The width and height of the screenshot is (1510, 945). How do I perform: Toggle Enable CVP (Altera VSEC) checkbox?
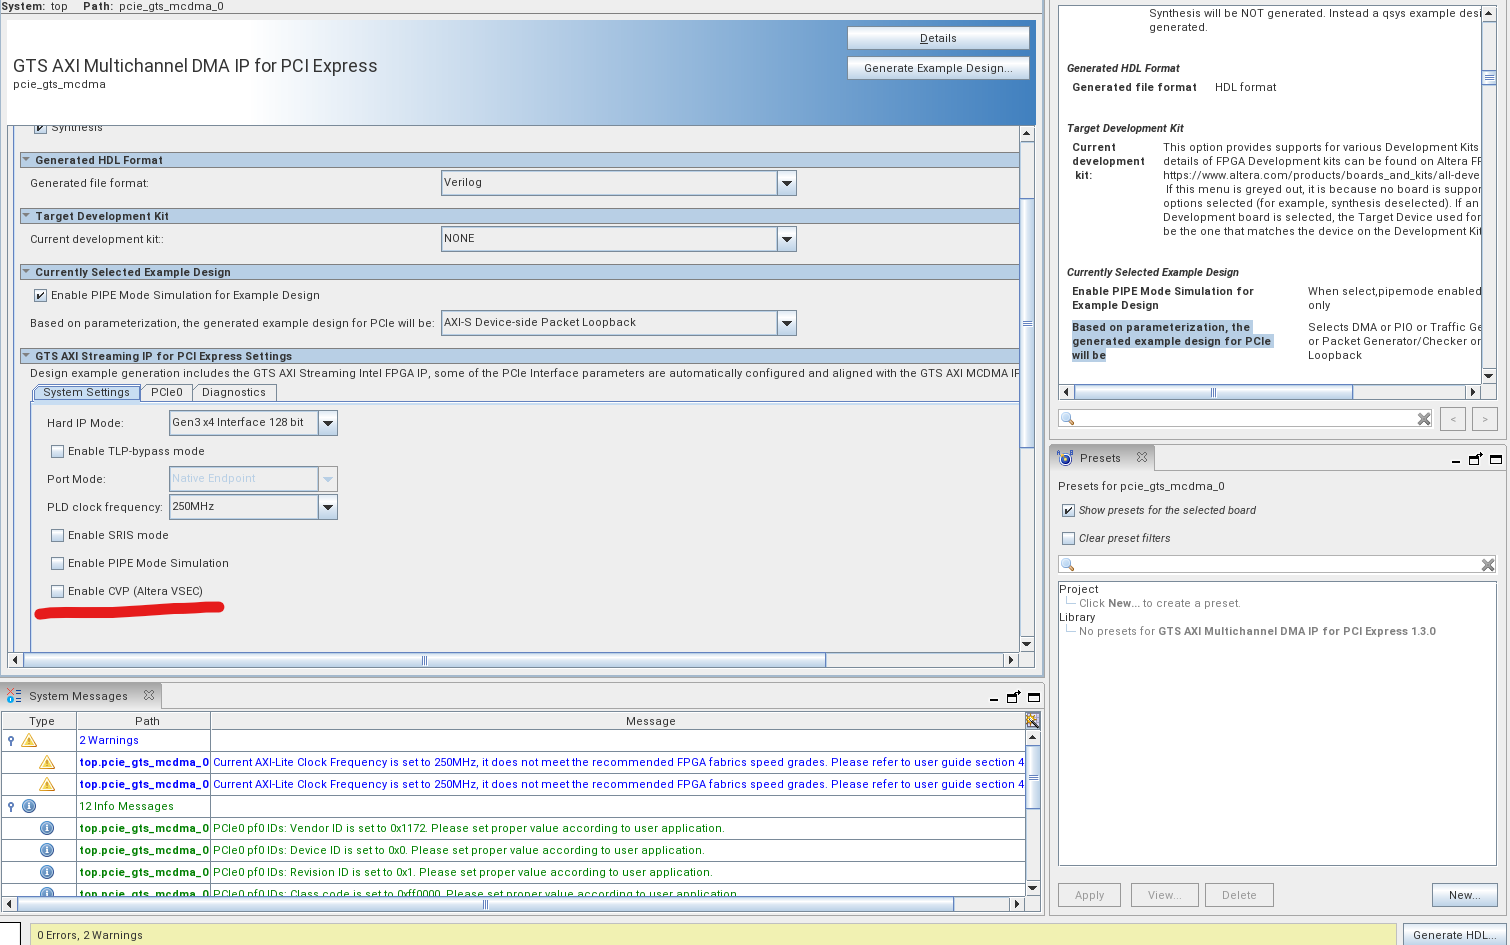pos(58,591)
